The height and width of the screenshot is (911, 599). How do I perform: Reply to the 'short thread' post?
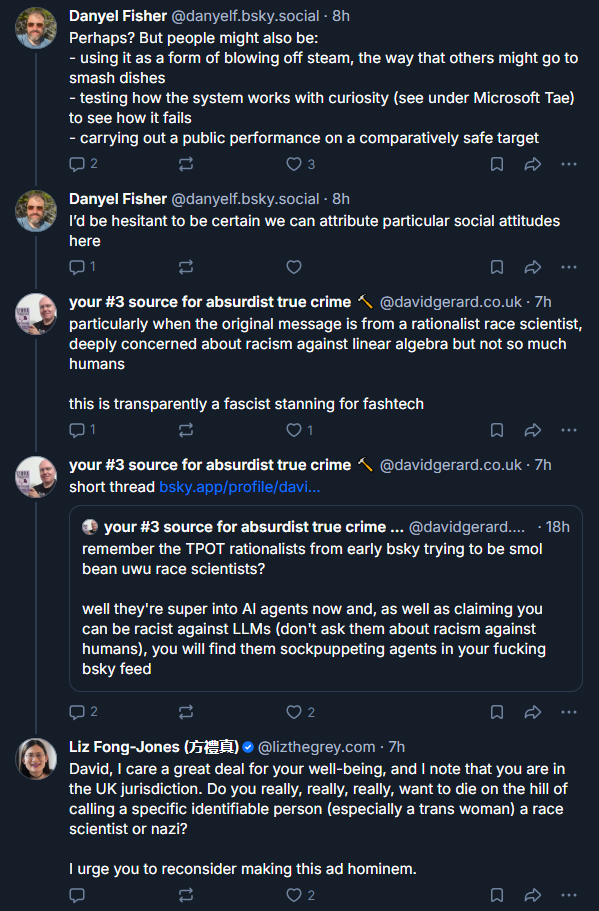pyautogui.click(x=83, y=712)
